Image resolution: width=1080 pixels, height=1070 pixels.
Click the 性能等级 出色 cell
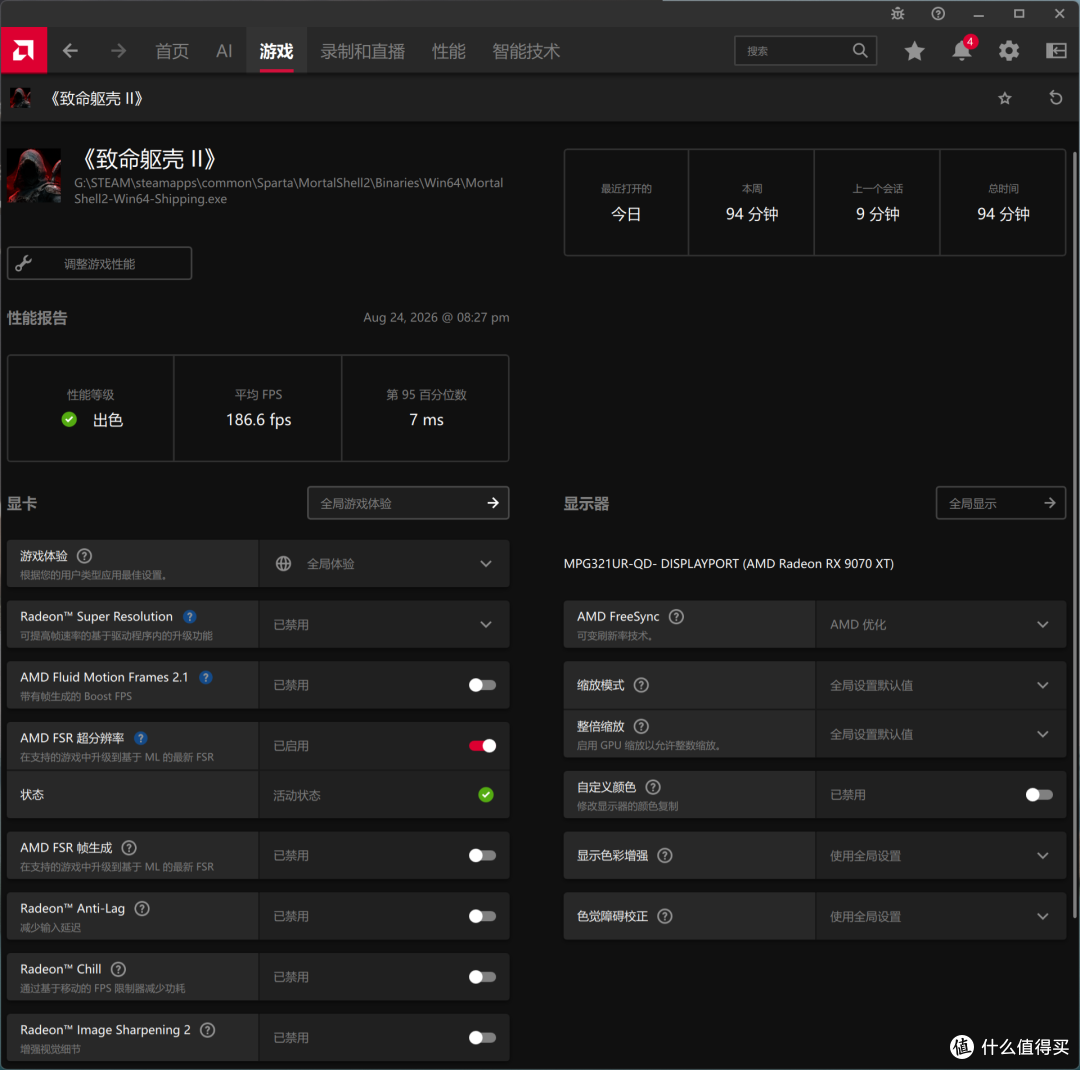click(x=90, y=408)
